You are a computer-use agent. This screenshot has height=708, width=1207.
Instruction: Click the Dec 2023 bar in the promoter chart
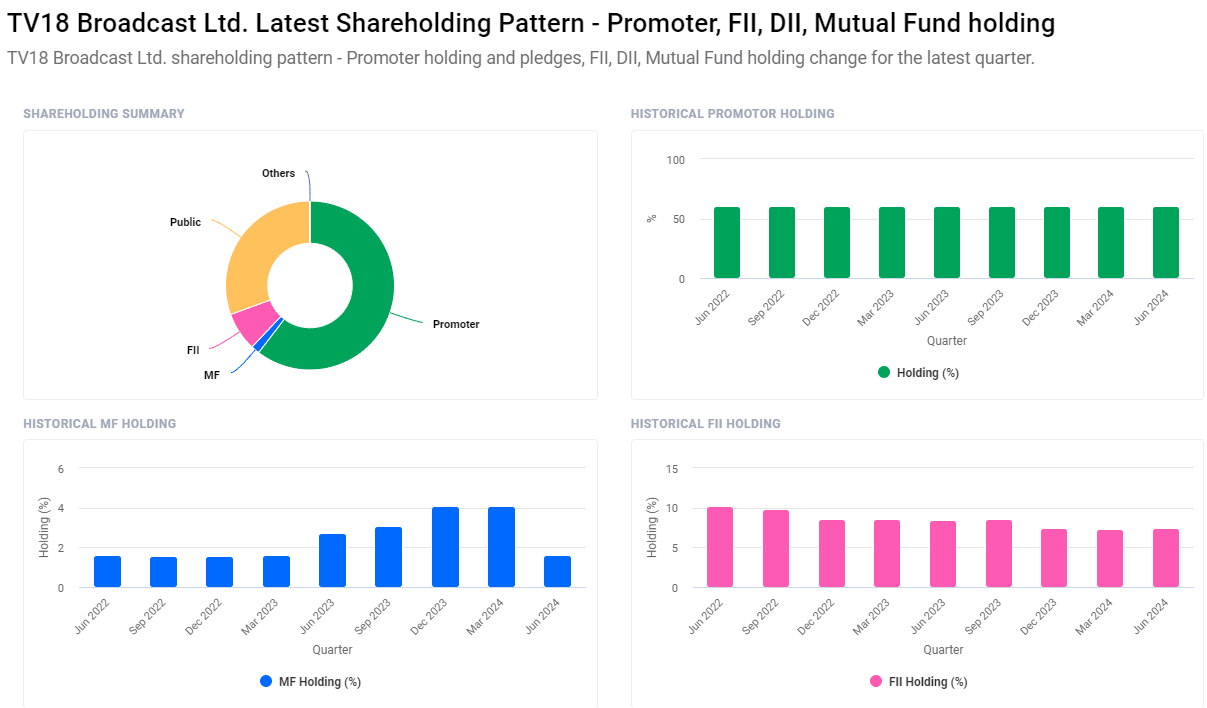[x=1057, y=243]
